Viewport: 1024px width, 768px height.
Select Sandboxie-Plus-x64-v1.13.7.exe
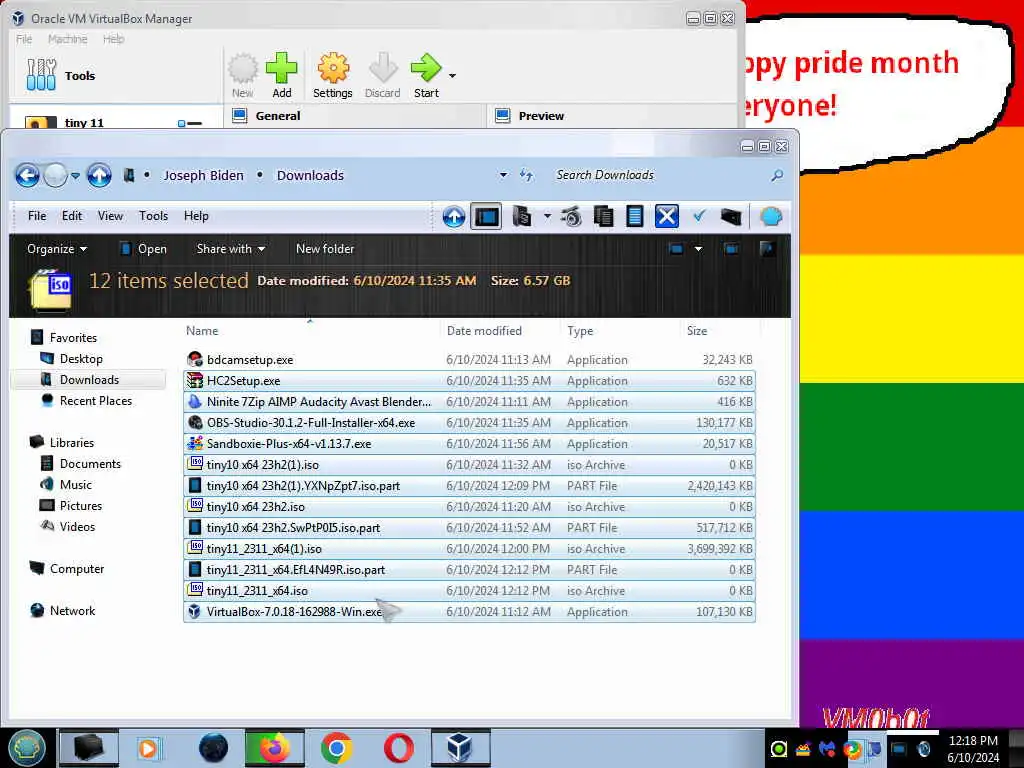(469, 443)
